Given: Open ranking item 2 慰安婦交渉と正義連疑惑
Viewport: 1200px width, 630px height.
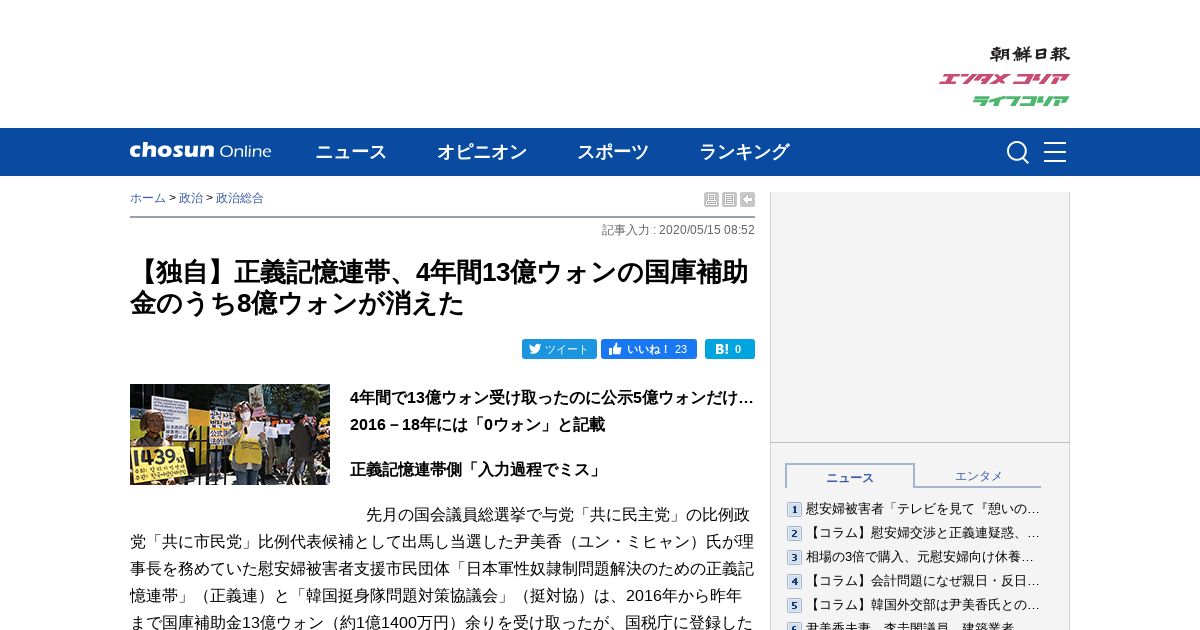Looking at the screenshot, I should tap(923, 533).
